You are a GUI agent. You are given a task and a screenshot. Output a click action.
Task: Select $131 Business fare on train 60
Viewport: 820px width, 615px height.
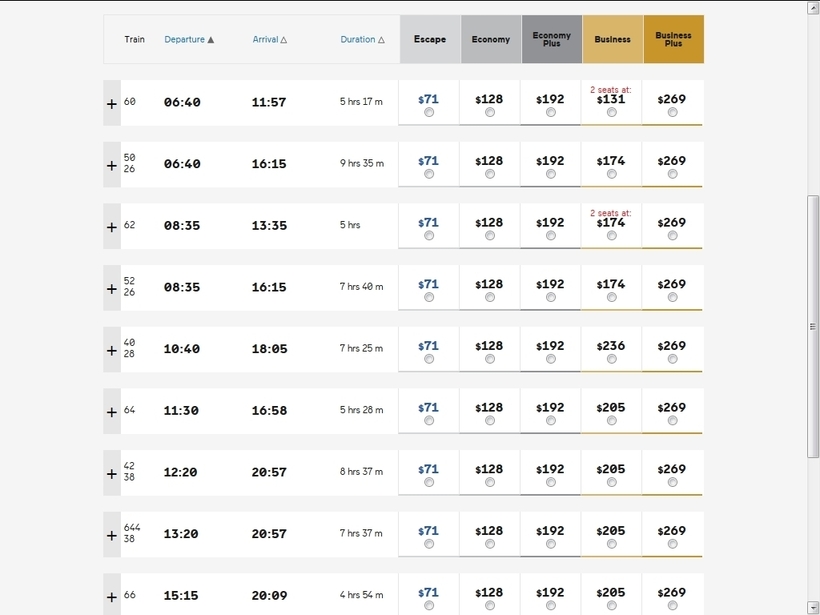point(611,112)
